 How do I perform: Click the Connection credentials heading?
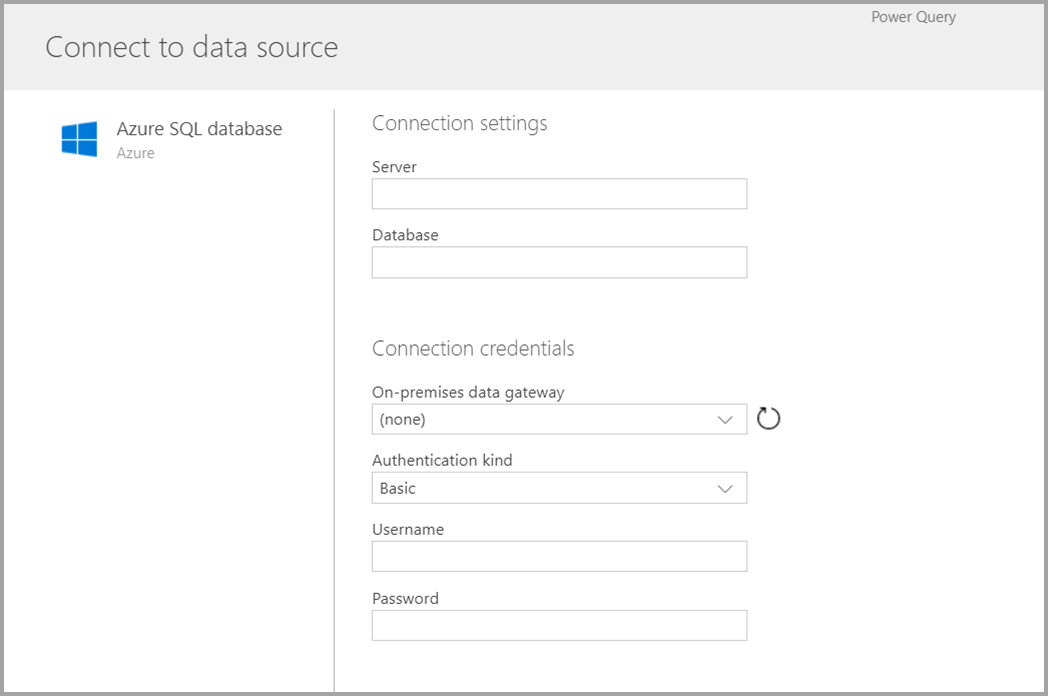[x=473, y=349]
